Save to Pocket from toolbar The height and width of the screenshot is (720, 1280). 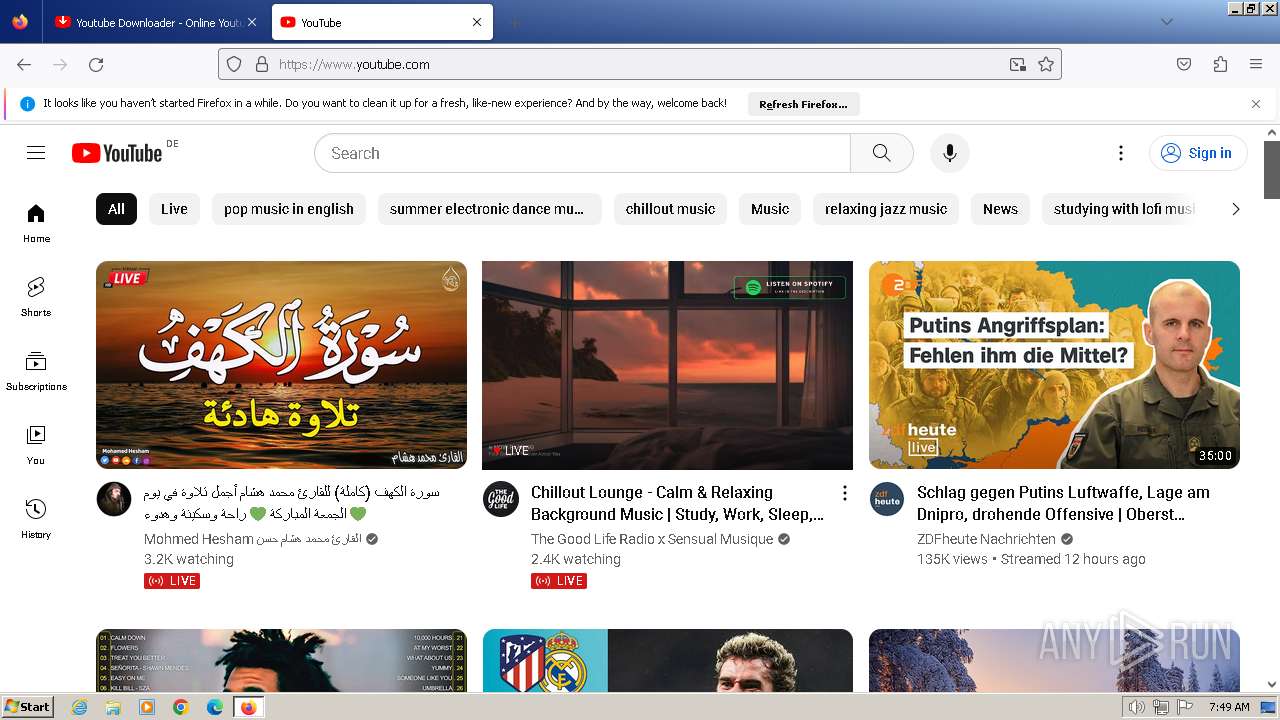click(x=1184, y=64)
